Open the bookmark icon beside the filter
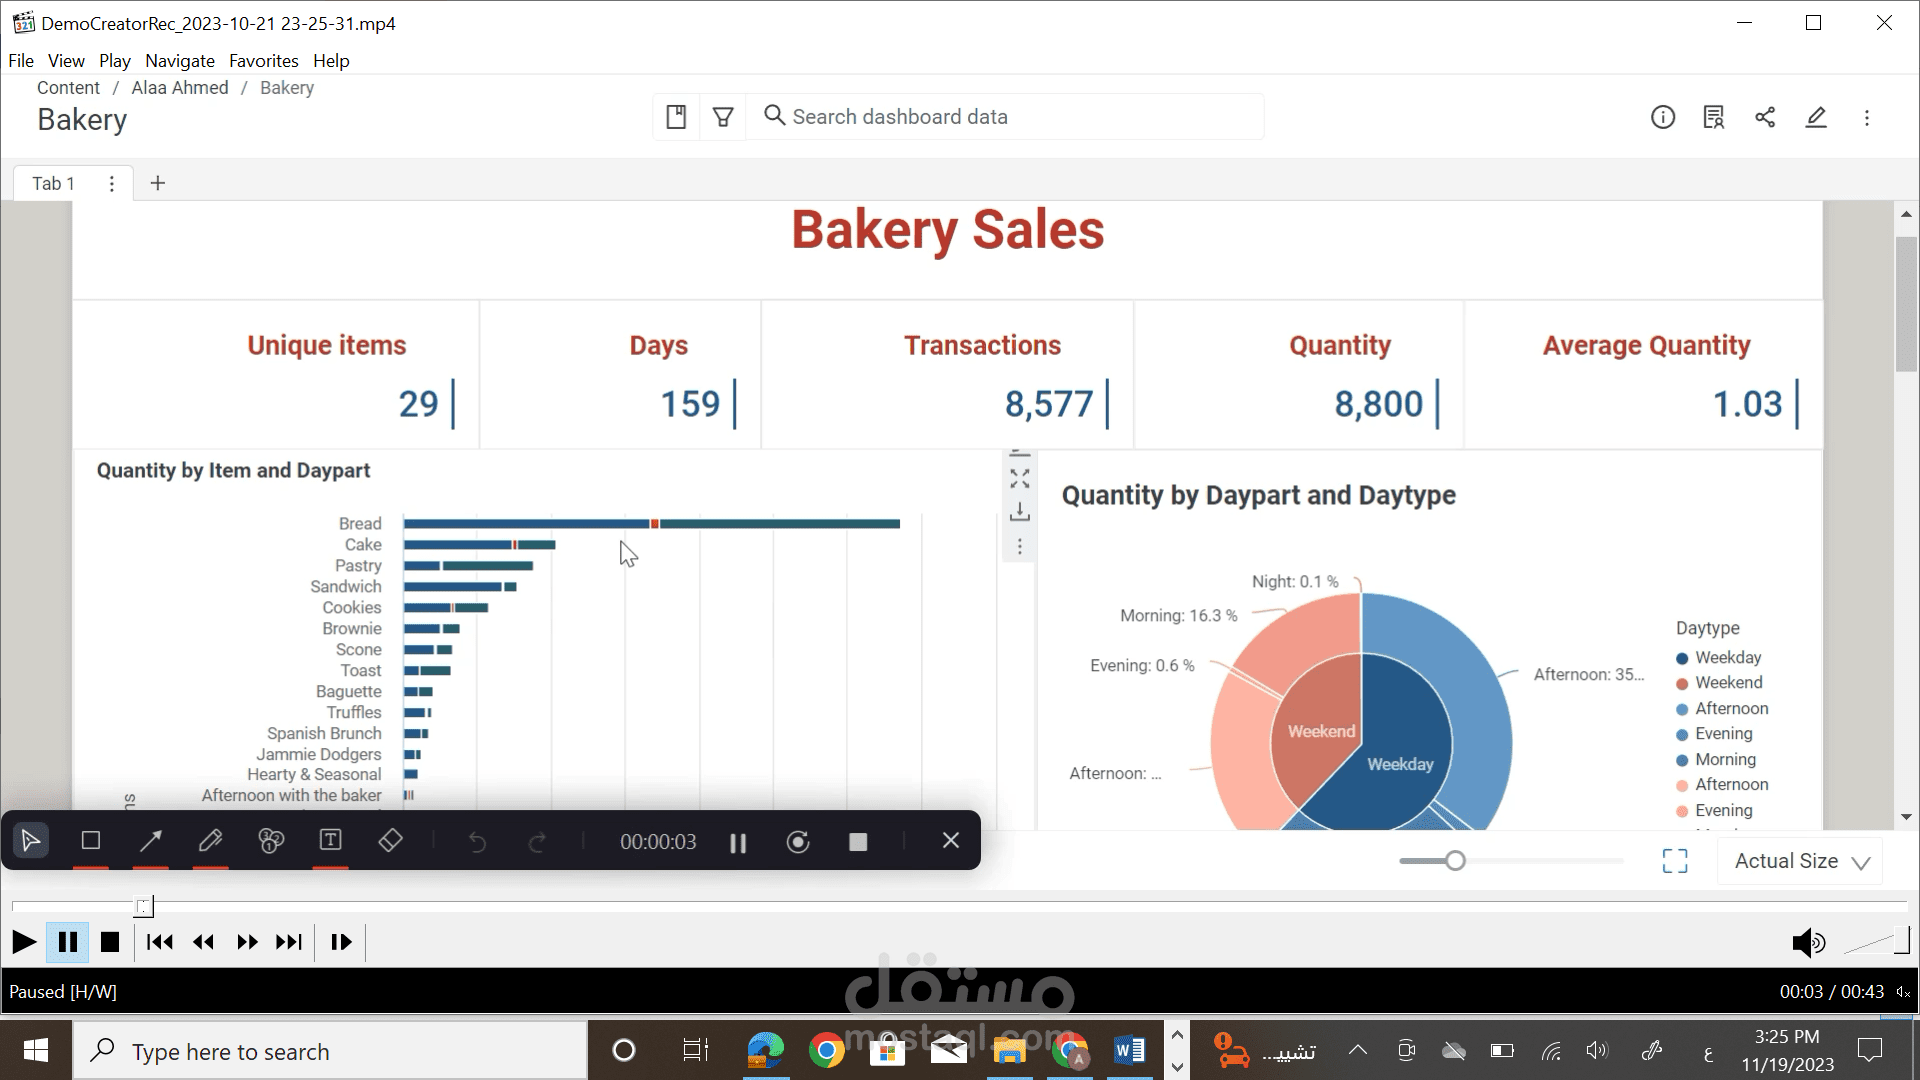The width and height of the screenshot is (1920, 1080). tap(676, 117)
